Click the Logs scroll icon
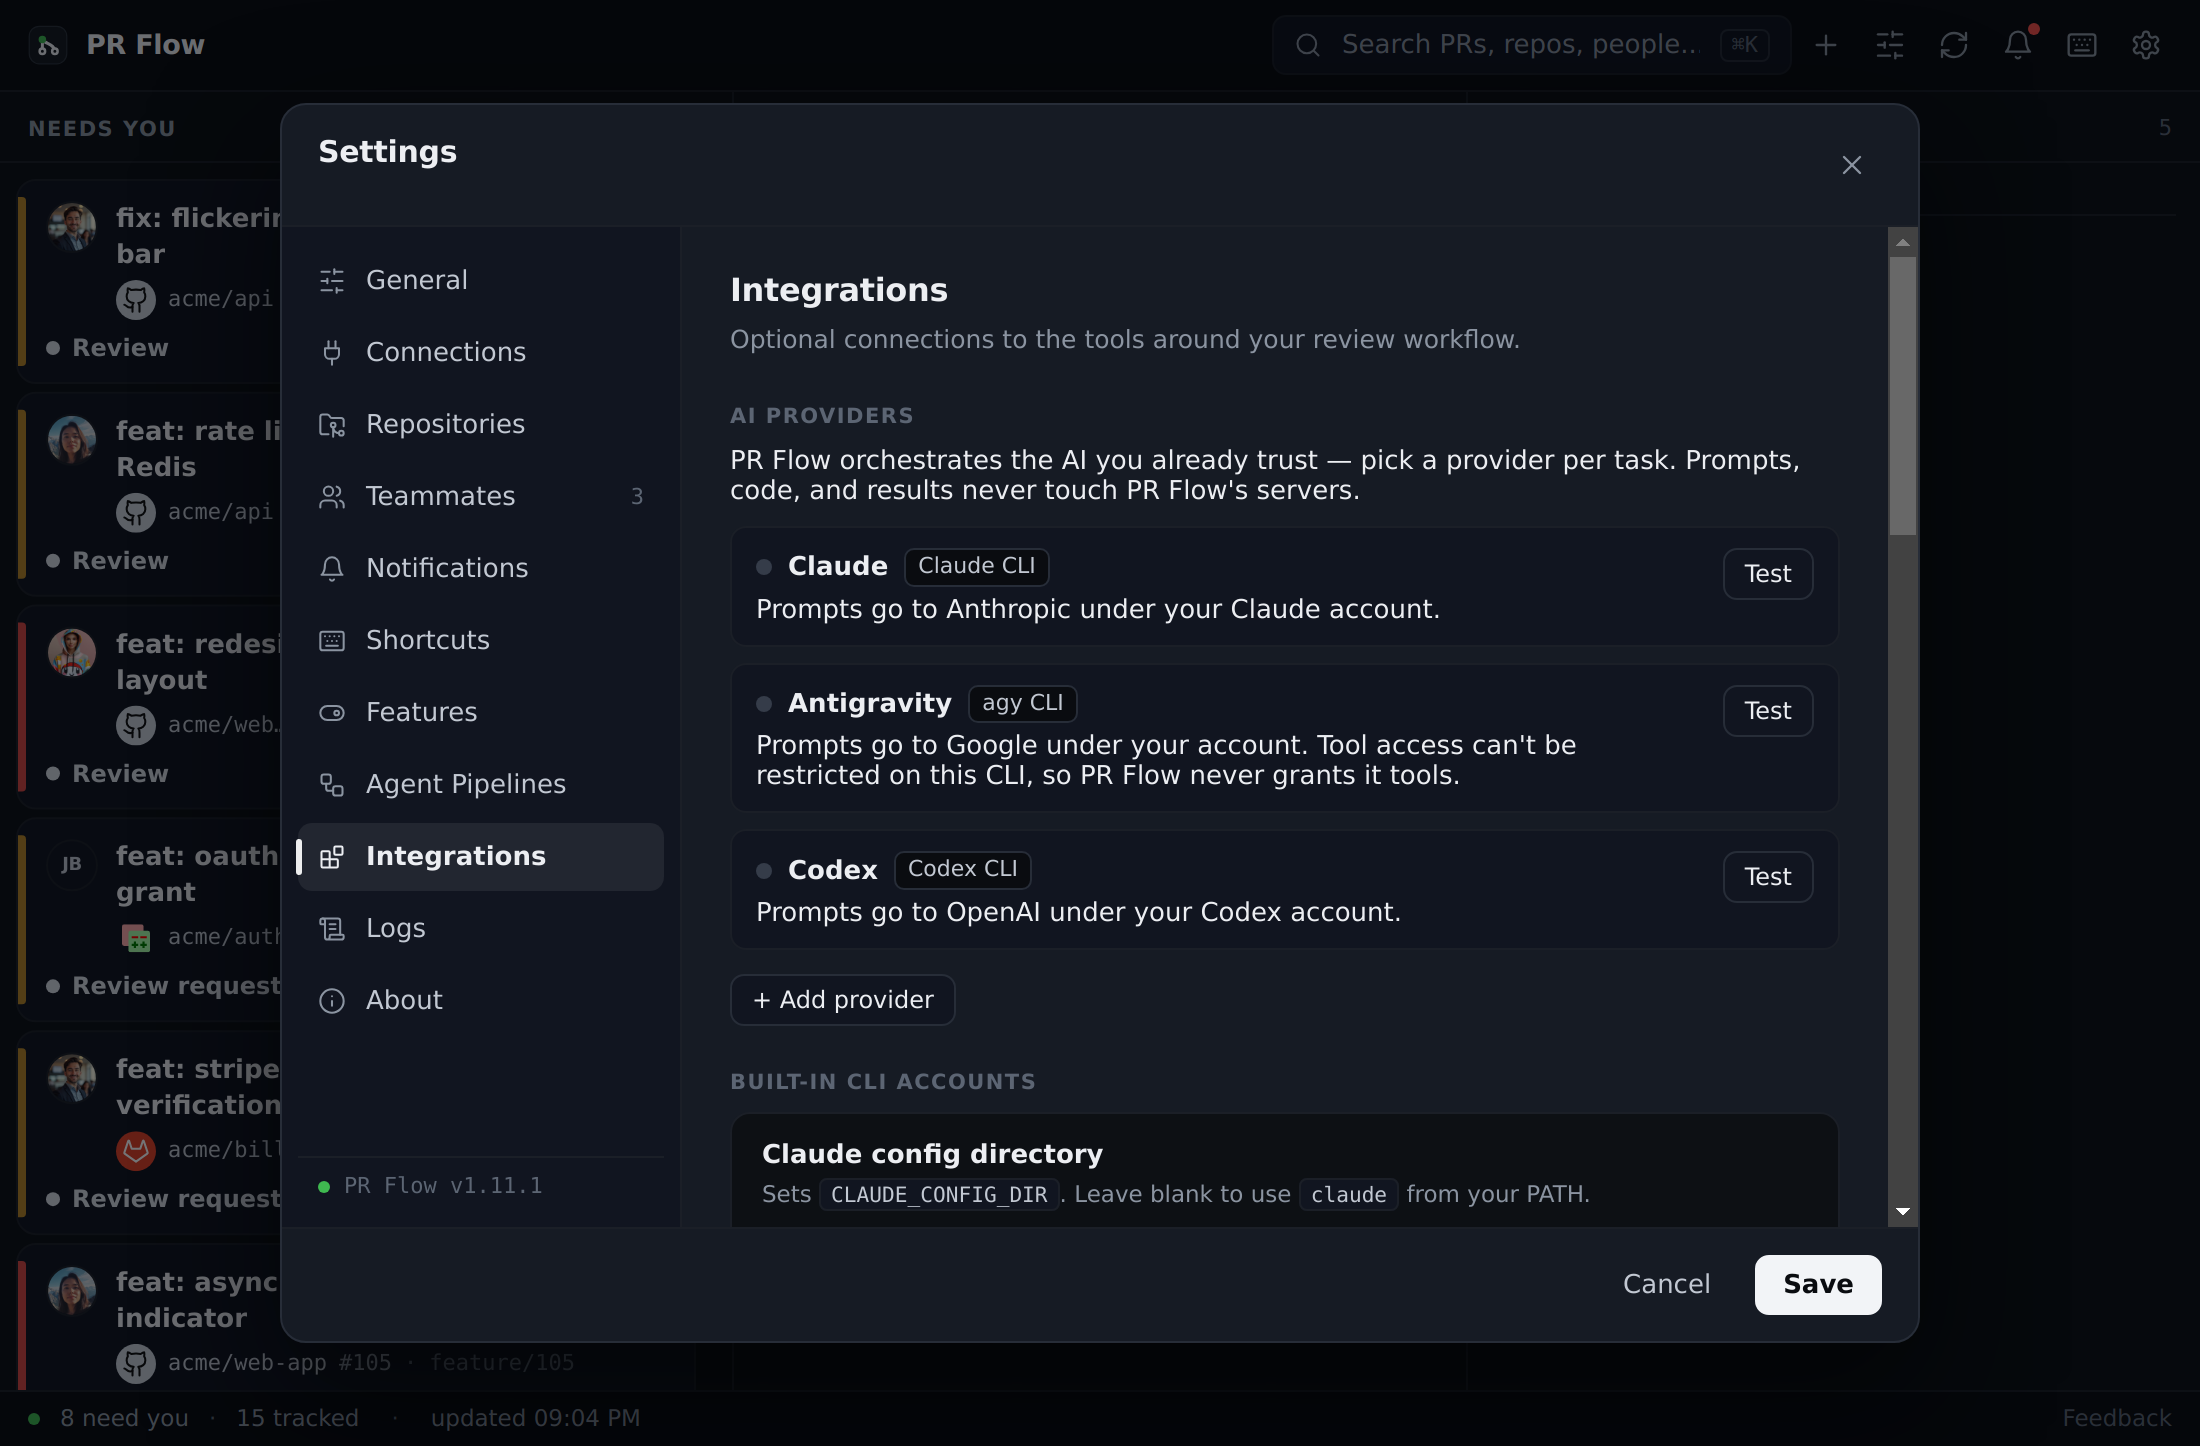The width and height of the screenshot is (2200, 1446). pos(332,929)
